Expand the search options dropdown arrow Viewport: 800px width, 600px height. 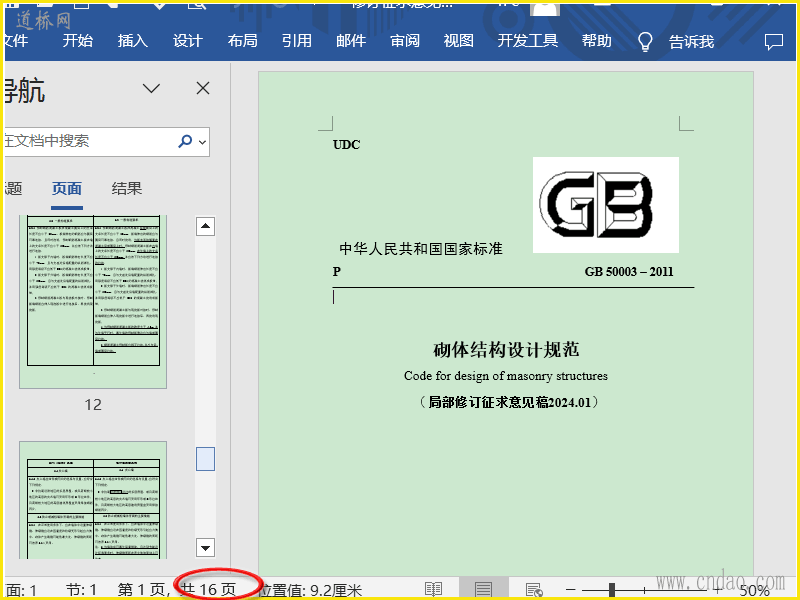pos(203,142)
